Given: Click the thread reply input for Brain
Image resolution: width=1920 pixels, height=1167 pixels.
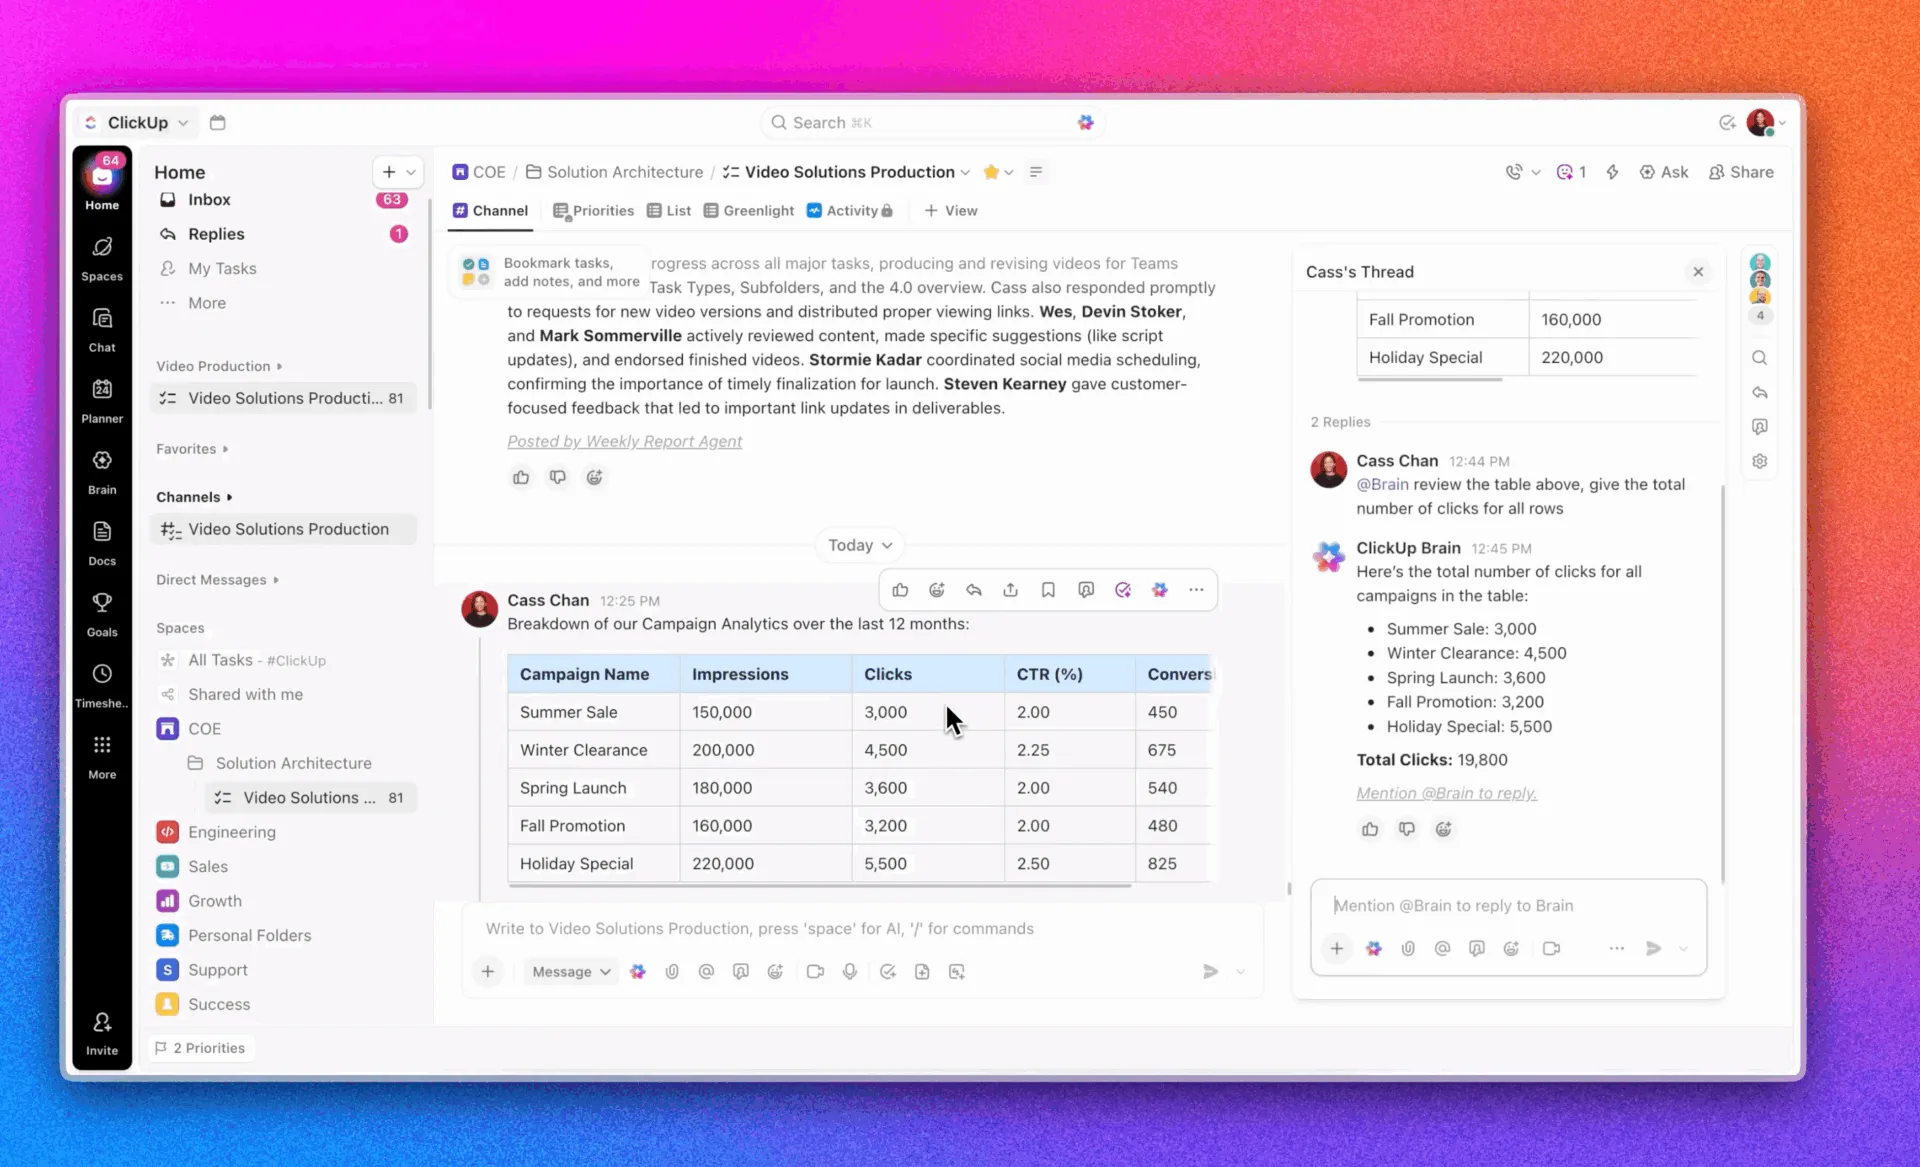Looking at the screenshot, I should [1508, 905].
